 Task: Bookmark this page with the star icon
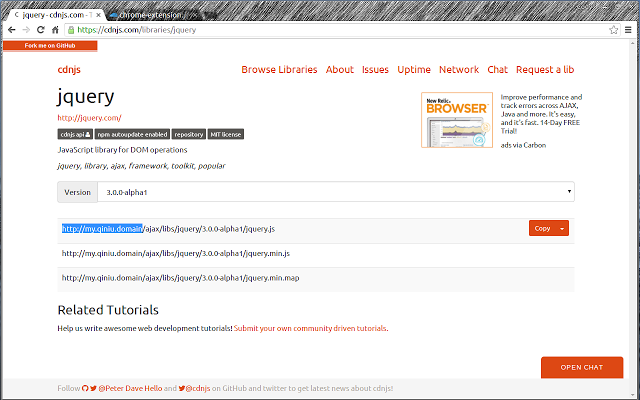(613, 30)
